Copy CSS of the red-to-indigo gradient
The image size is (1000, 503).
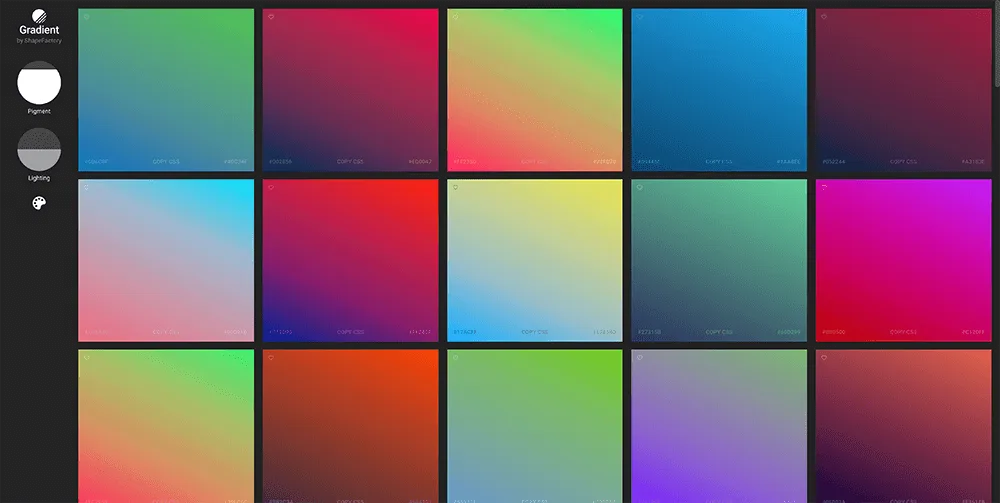click(350, 331)
